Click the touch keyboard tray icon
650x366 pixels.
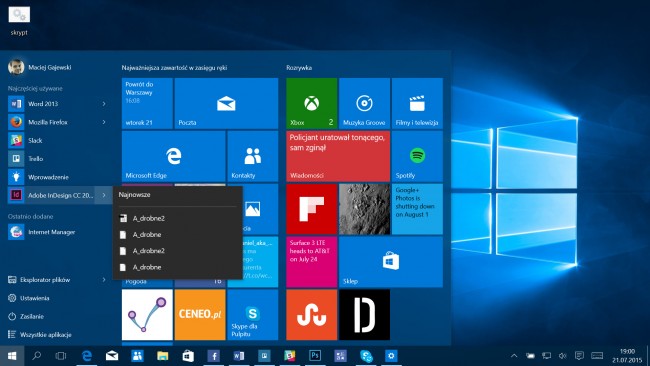point(597,356)
